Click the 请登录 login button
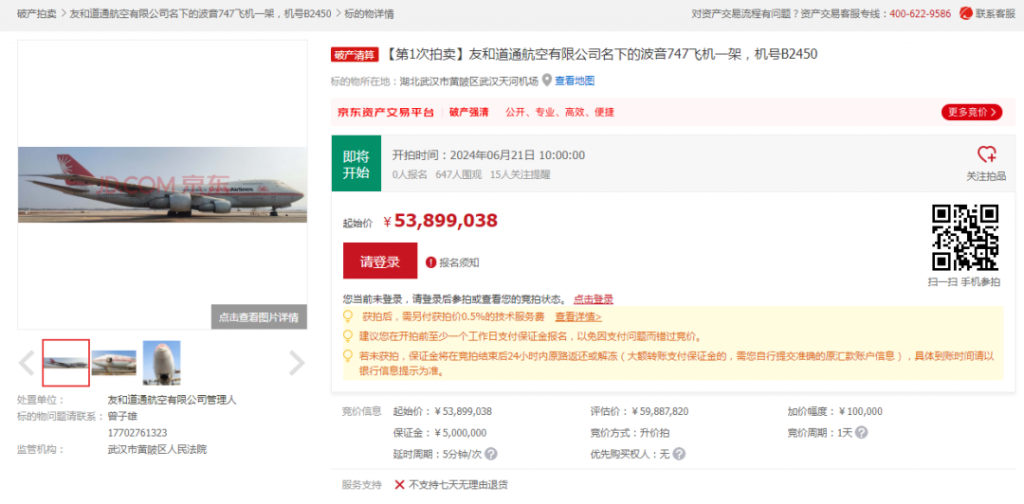This screenshot has width=1024, height=504. (x=380, y=261)
